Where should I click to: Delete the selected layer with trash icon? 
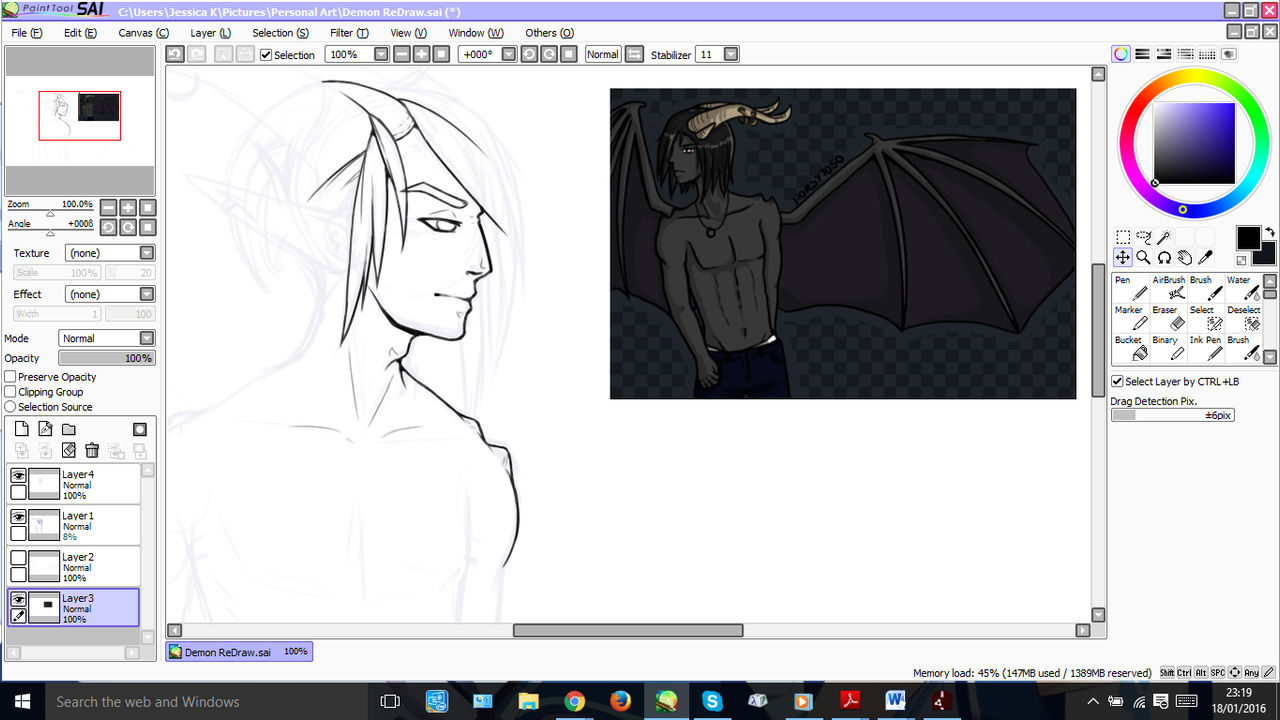(92, 451)
